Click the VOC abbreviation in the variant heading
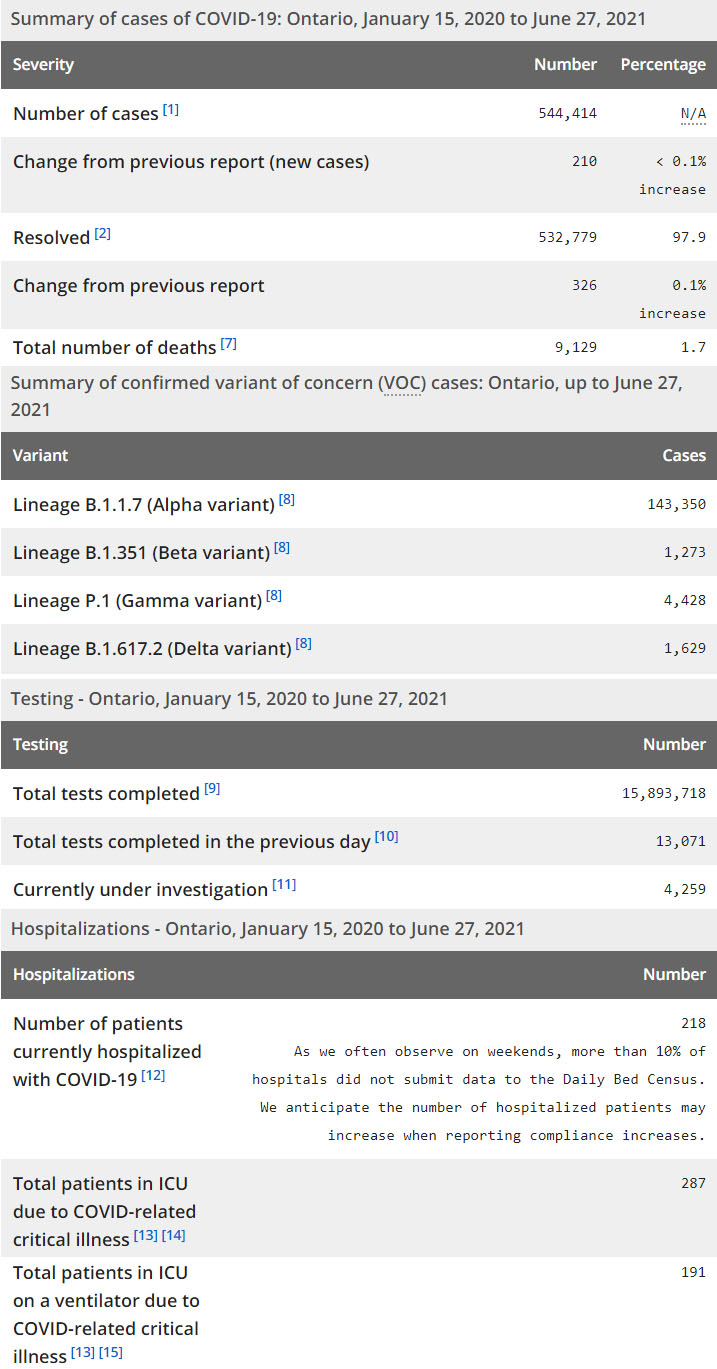This screenshot has height=1369, width=717. [400, 384]
